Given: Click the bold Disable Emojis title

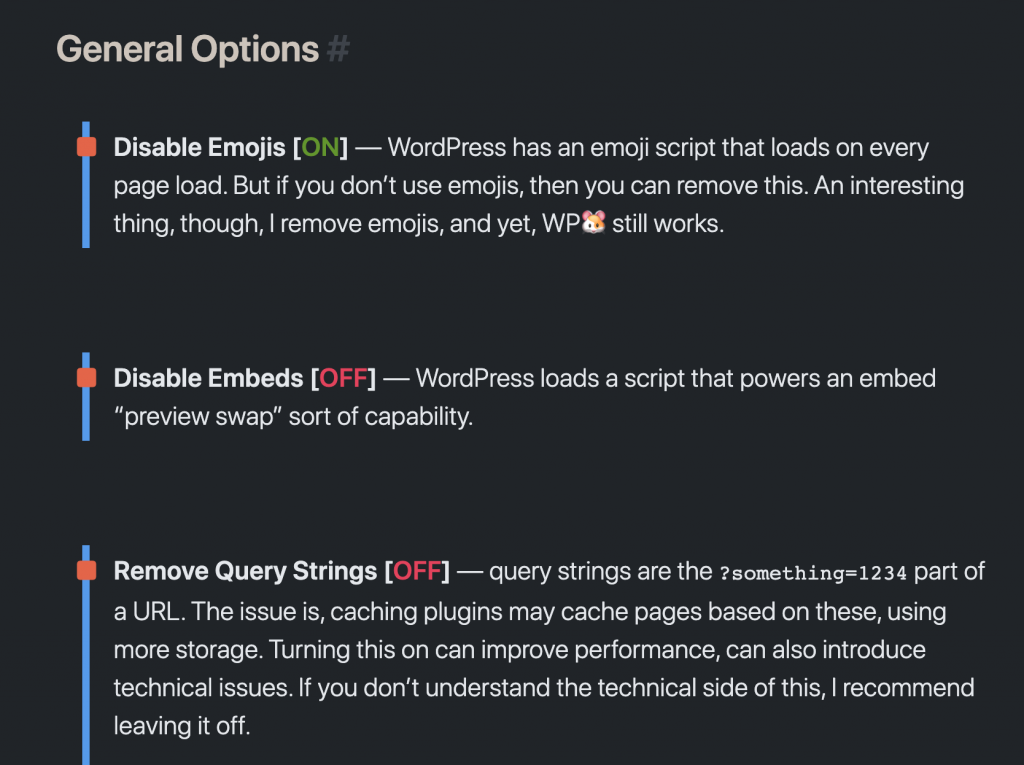Looking at the screenshot, I should [200, 148].
